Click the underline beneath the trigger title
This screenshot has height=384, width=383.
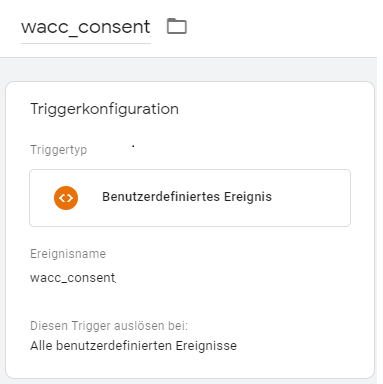pos(86,43)
